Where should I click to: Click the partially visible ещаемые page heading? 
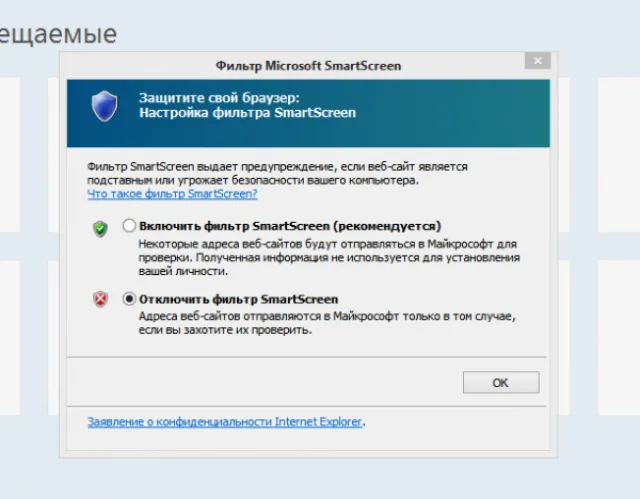[x=58, y=34]
